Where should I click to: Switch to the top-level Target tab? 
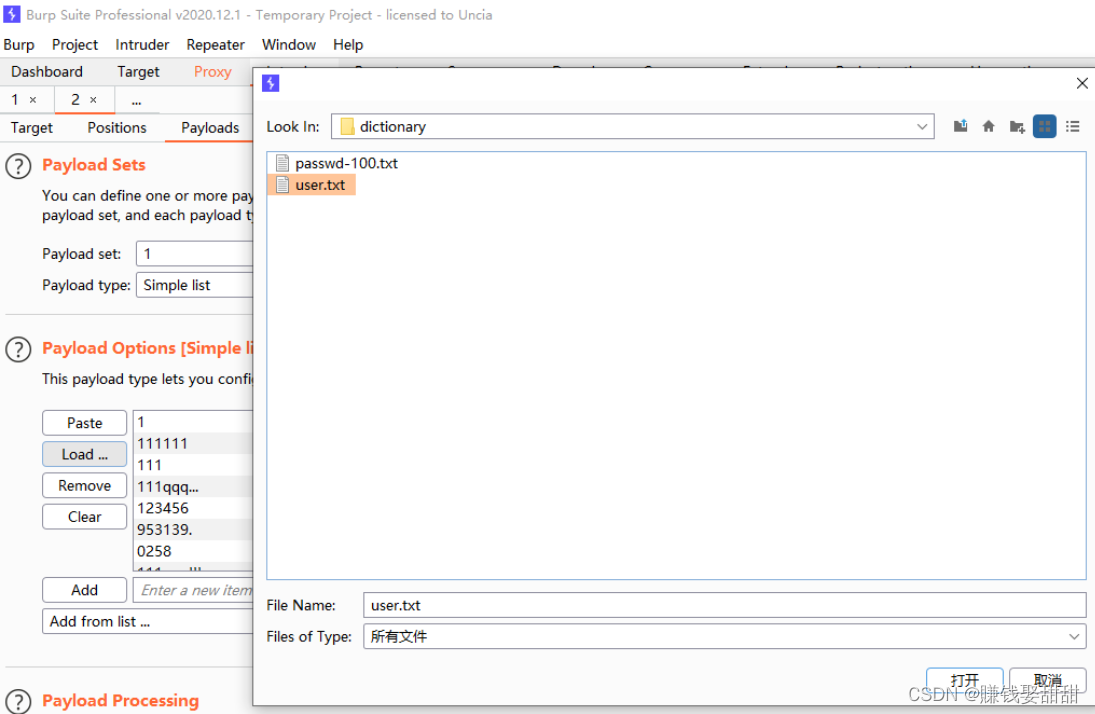pos(138,72)
